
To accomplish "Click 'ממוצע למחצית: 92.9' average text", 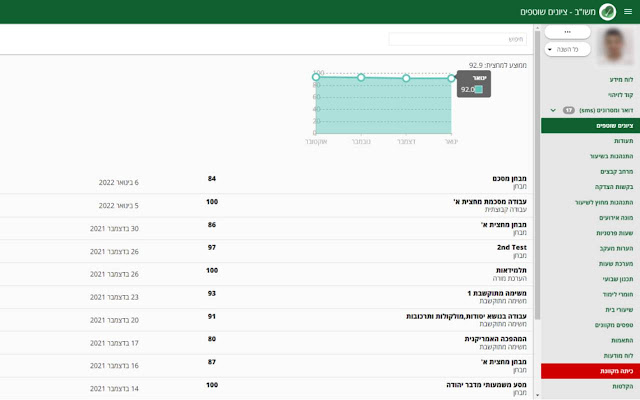I will tap(498, 65).
